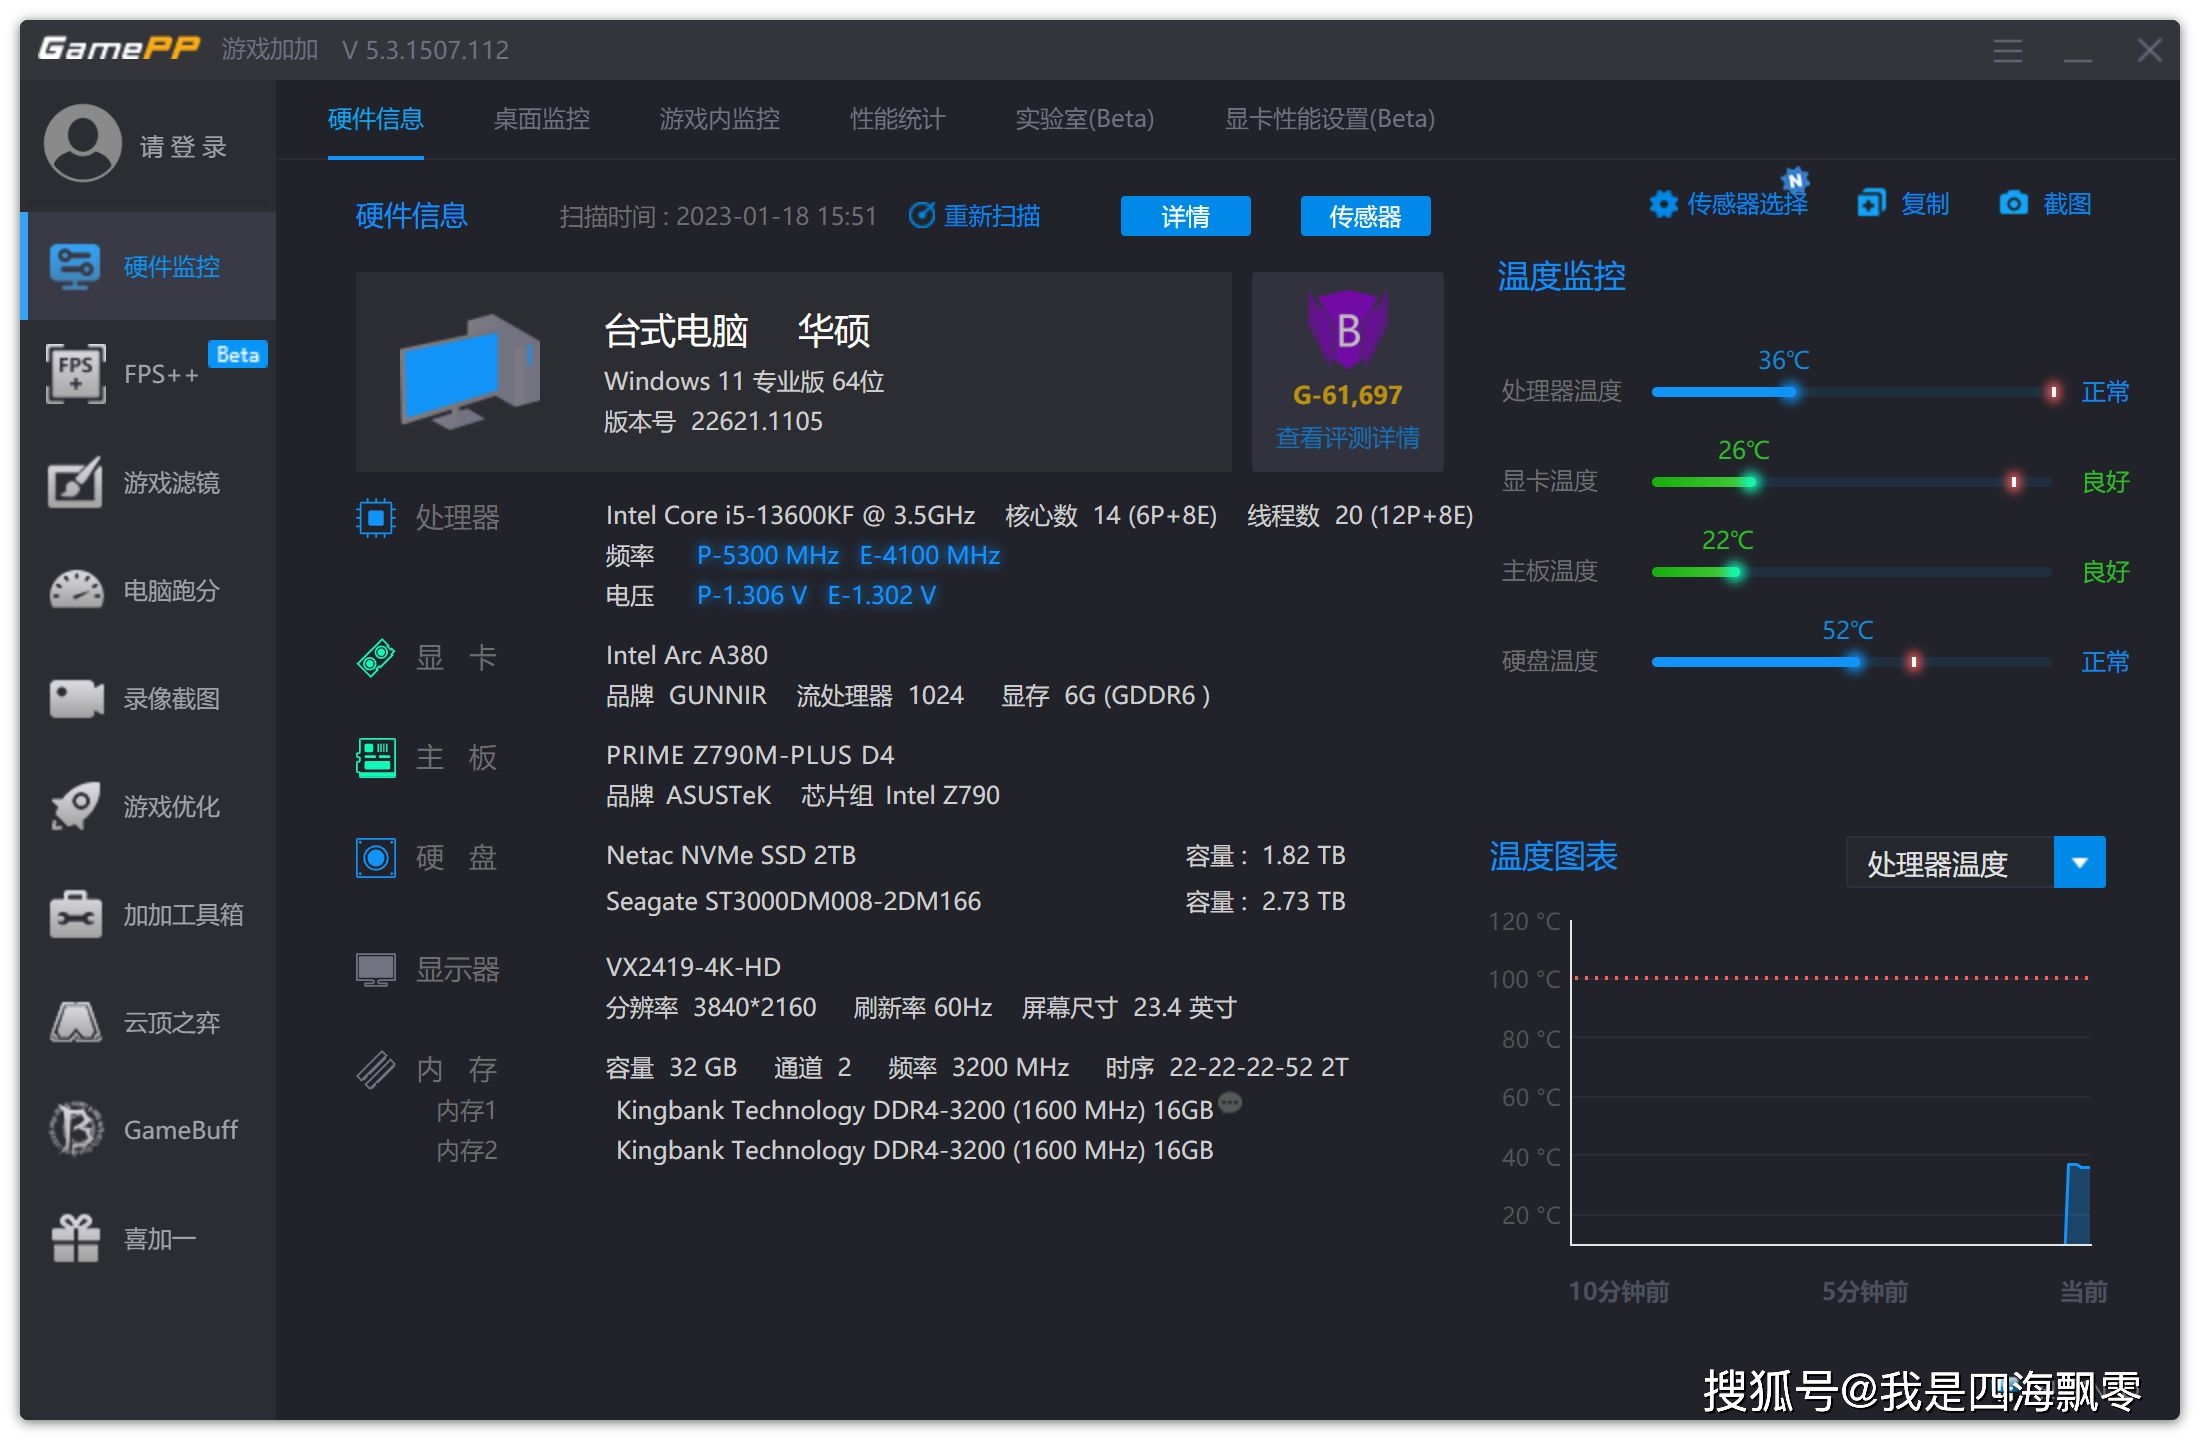This screenshot has height=1440, width=2200.
Task: Click the G-61,697 score text
Action: coord(1348,395)
